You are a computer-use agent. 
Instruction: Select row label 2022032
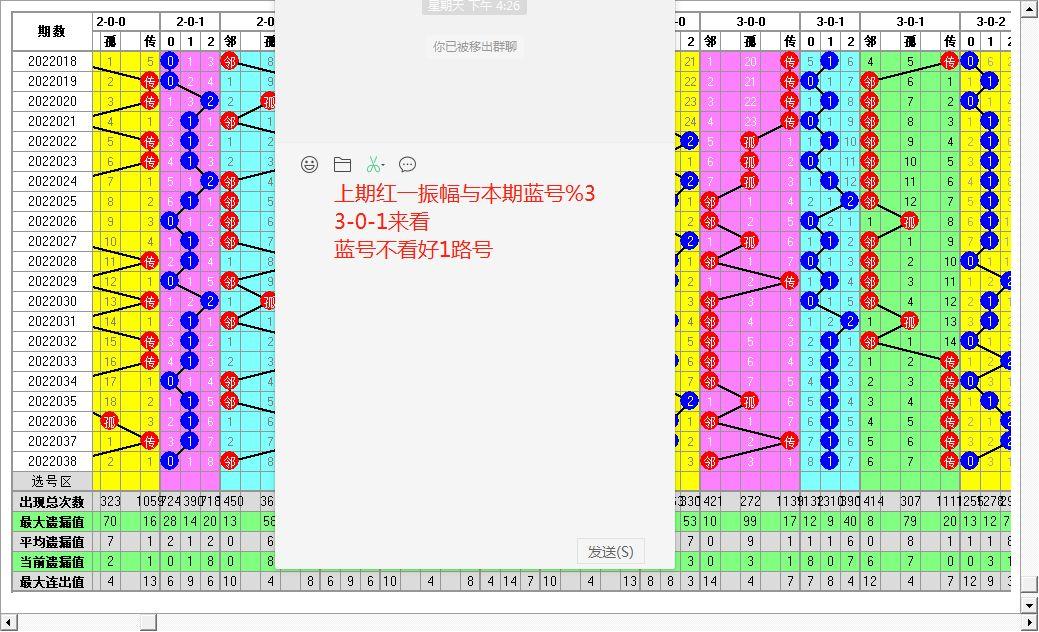click(52, 341)
